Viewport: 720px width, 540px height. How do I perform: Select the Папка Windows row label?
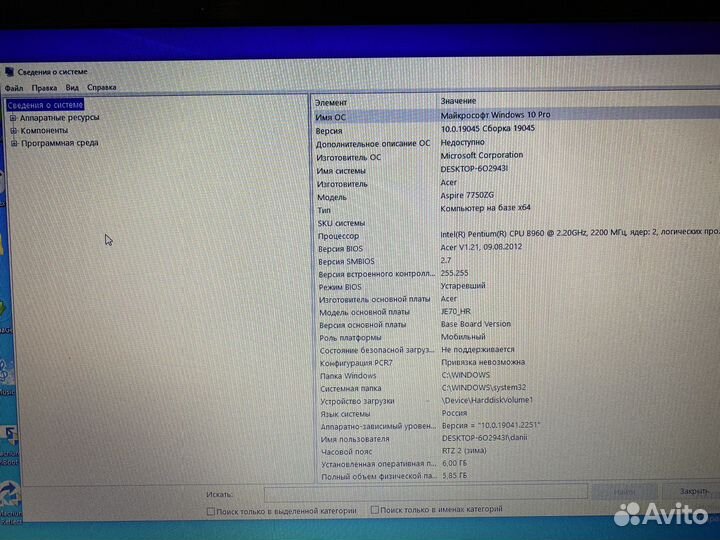[348, 376]
